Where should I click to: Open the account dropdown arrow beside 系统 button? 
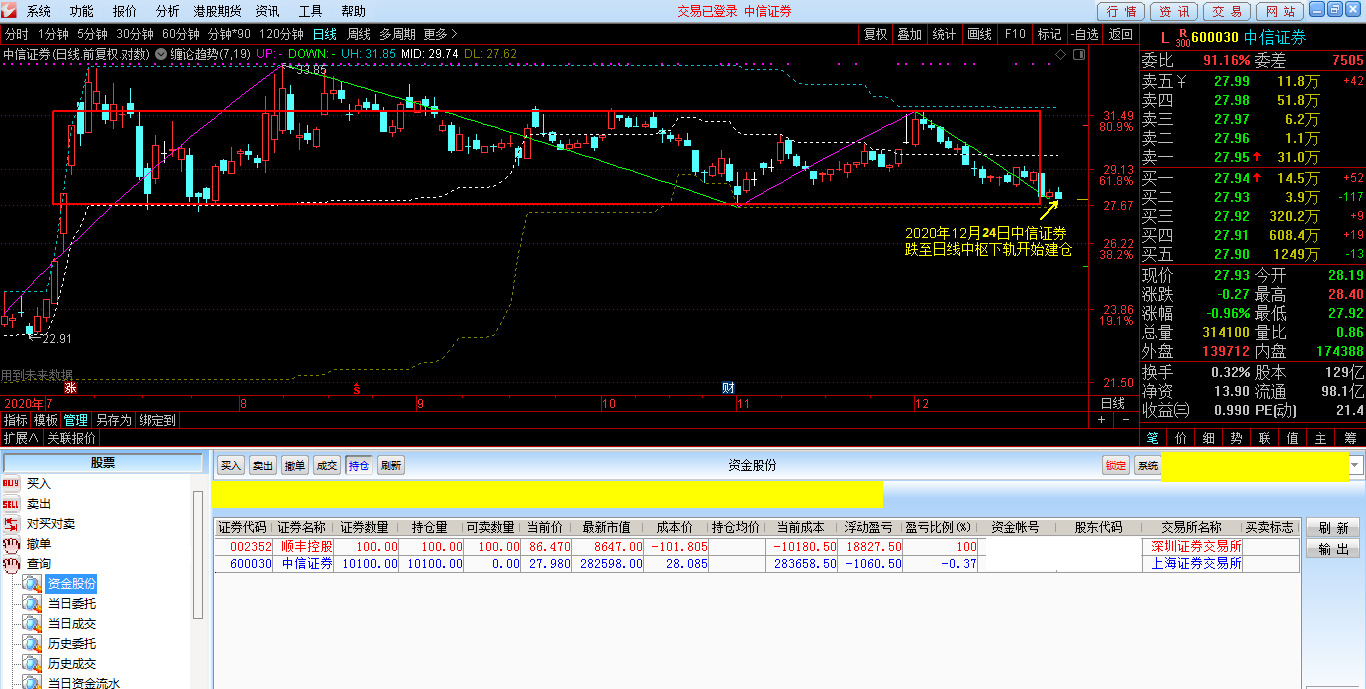point(1356,466)
